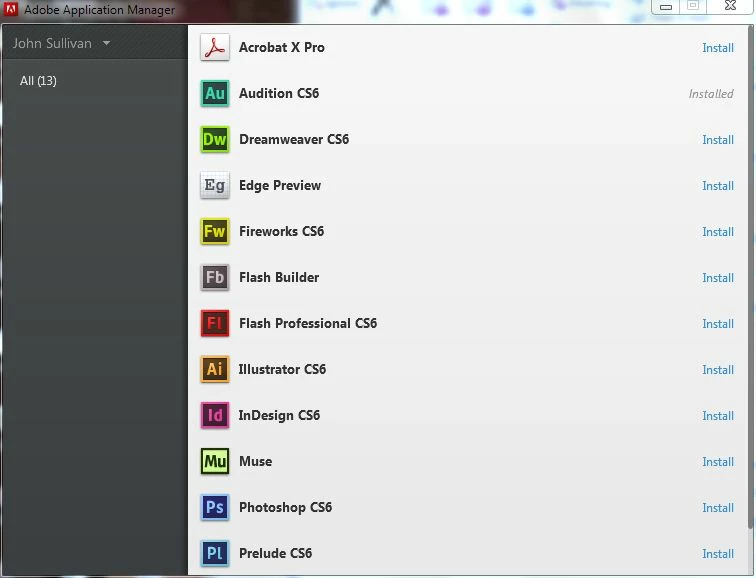Click the Installed status for Audition CS6
Image resolution: width=756 pixels, height=578 pixels.
[x=711, y=94]
